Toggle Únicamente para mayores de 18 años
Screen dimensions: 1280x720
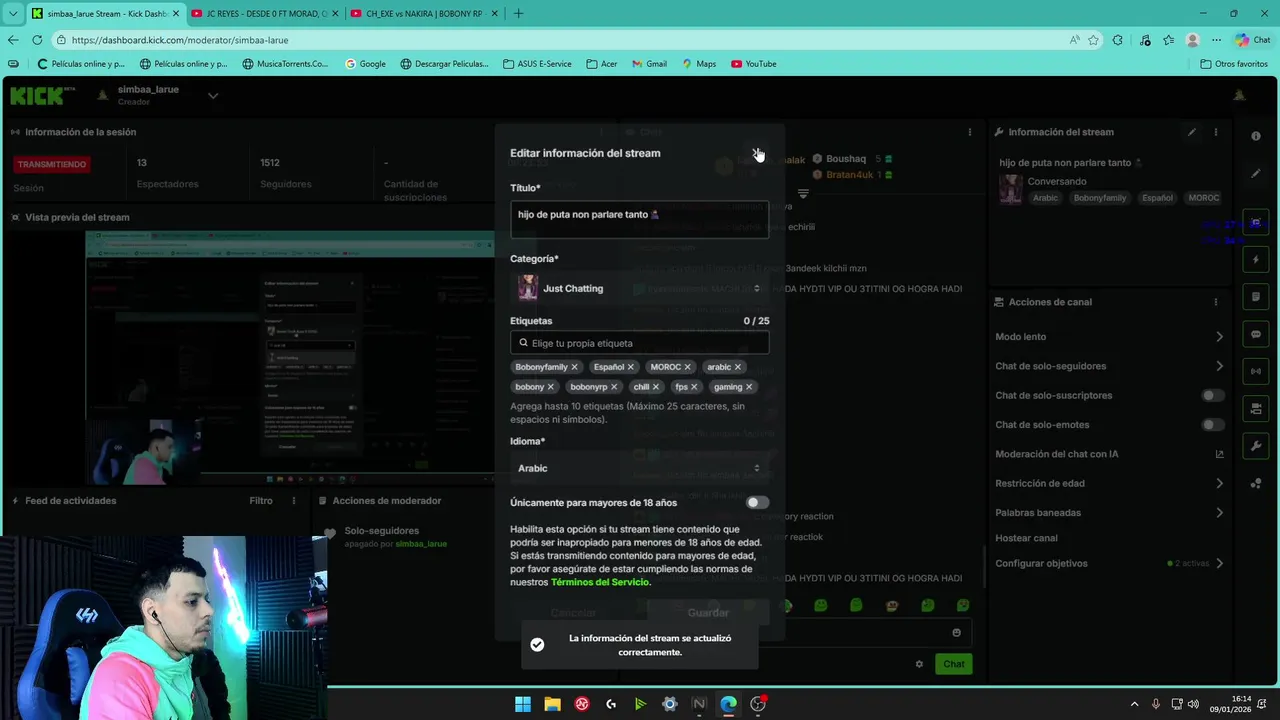click(757, 503)
